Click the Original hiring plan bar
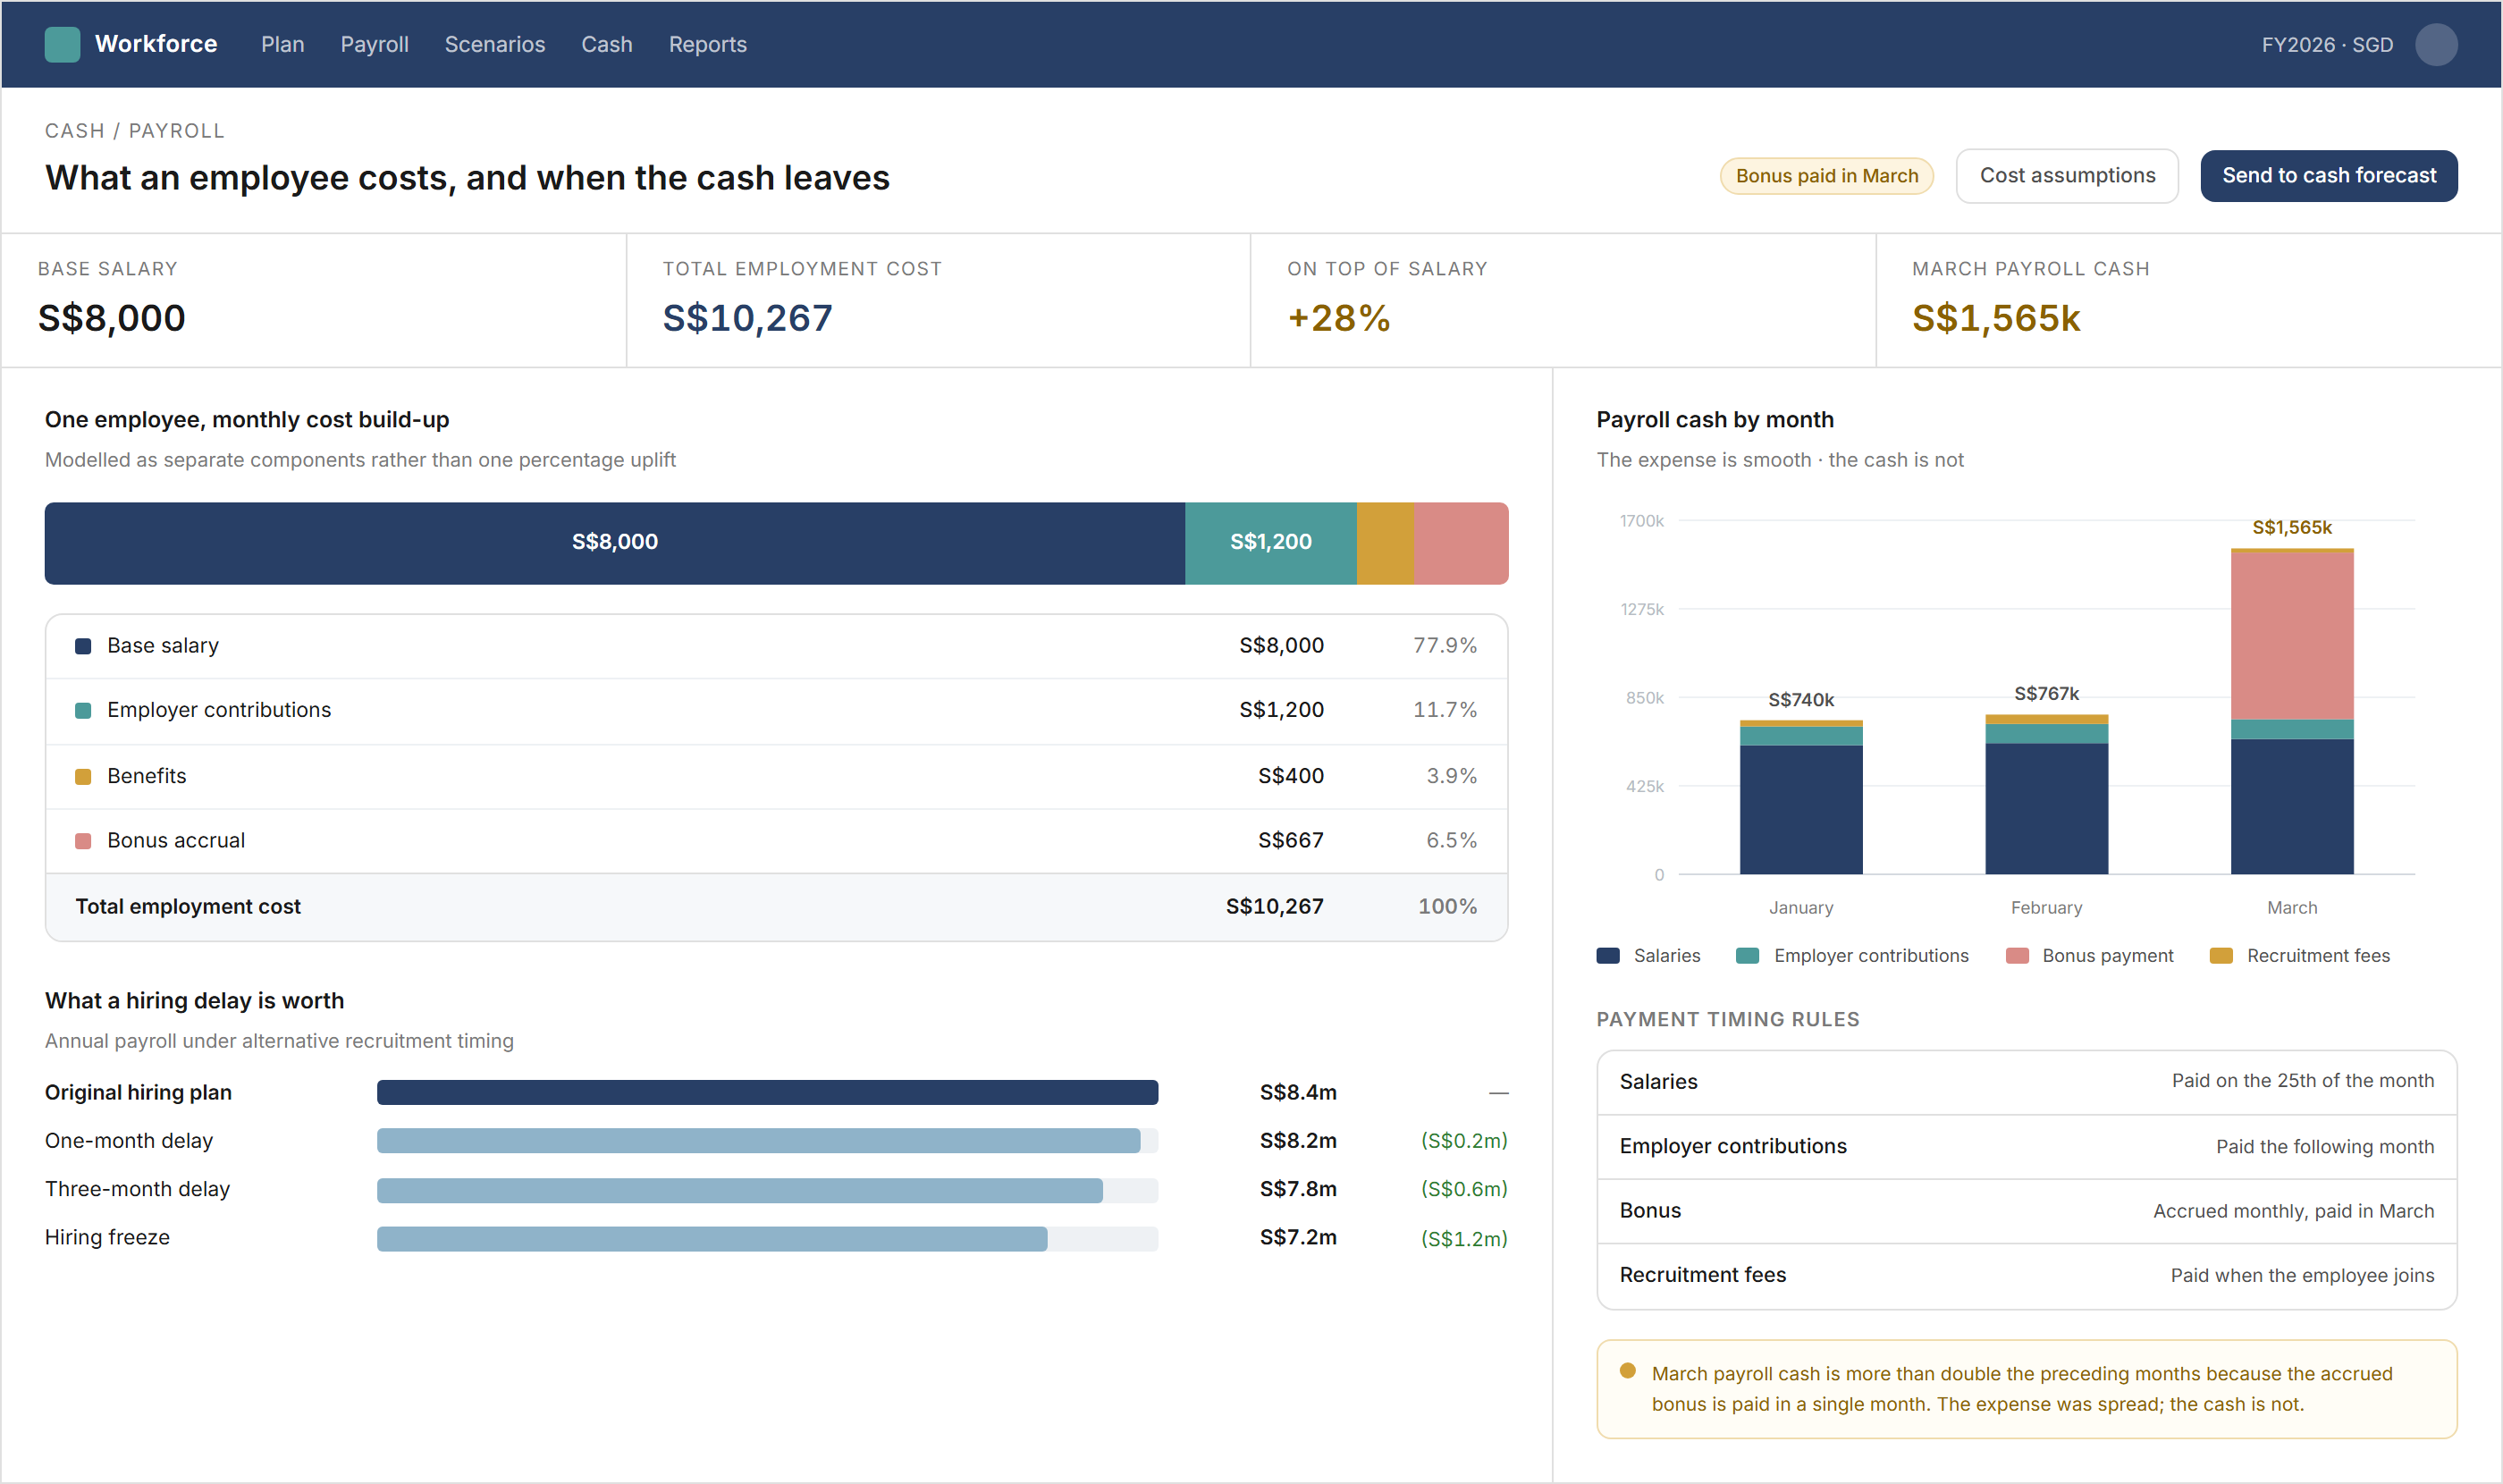 click(x=767, y=1092)
